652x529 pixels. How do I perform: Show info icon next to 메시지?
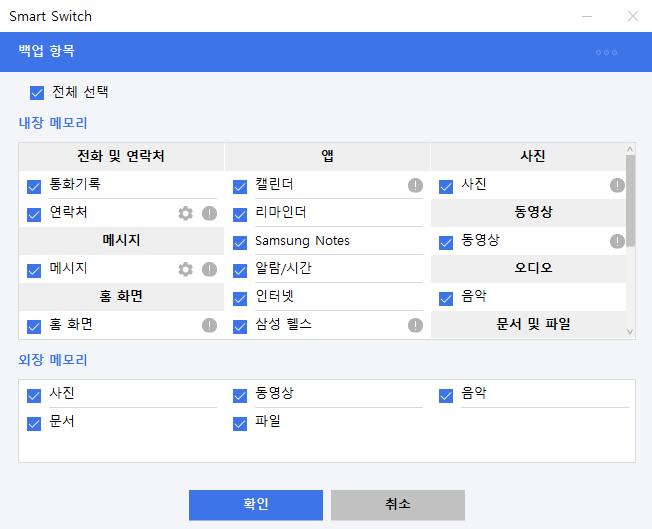click(x=210, y=269)
